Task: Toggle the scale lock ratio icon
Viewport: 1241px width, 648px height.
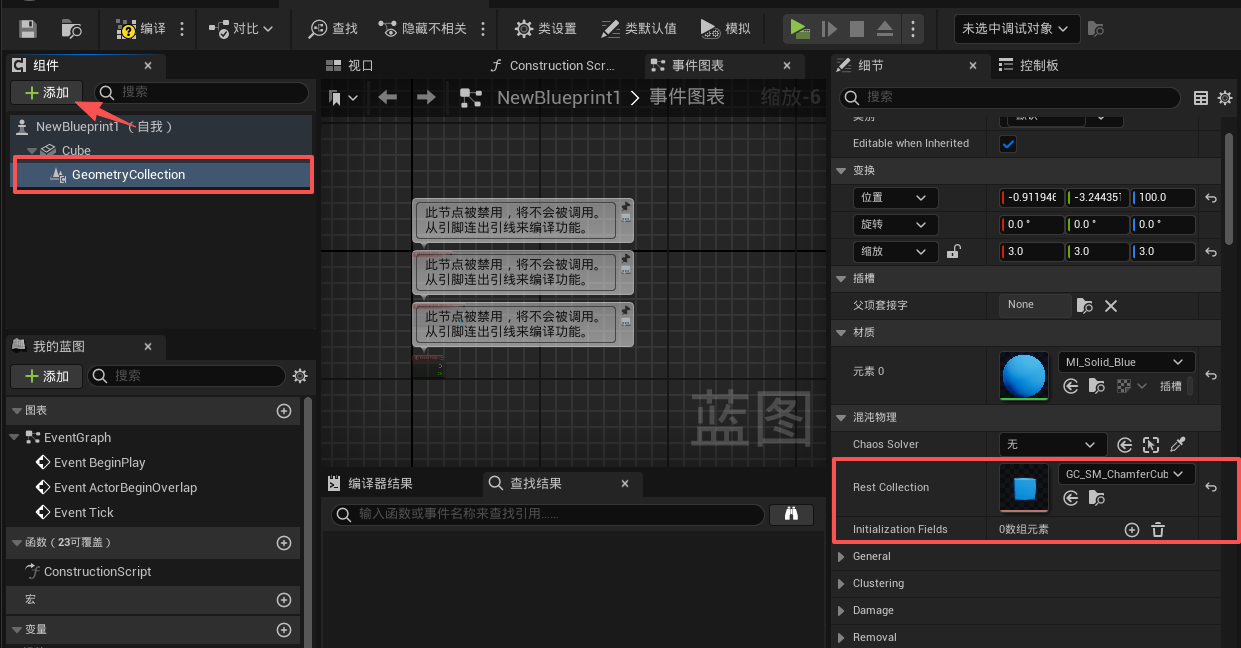Action: click(953, 252)
